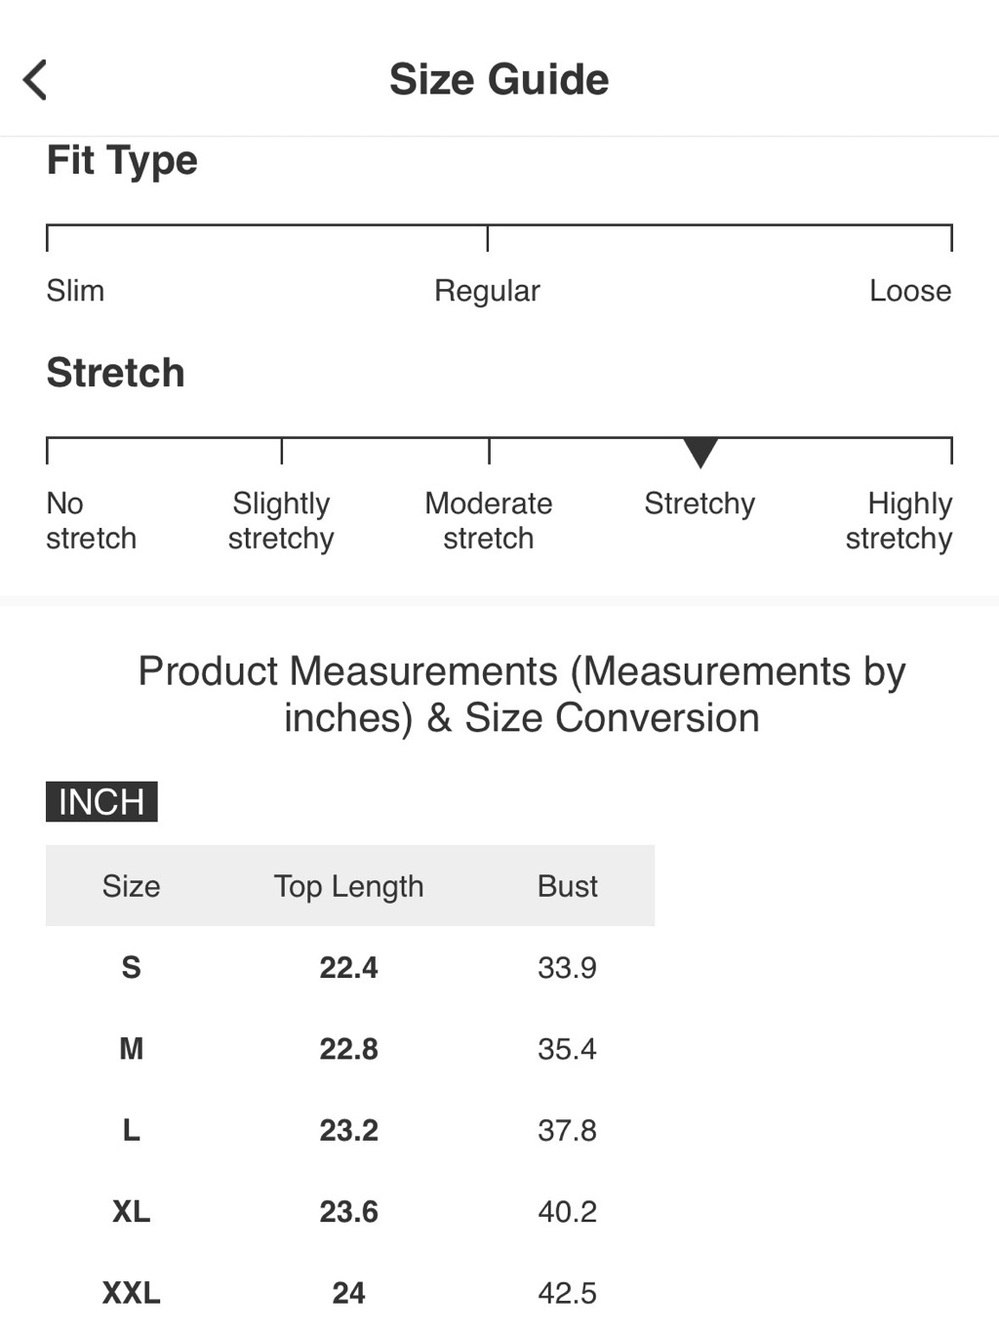The image size is (999, 1333).
Task: Click the Slim label under Fit Type
Action: 75,291
